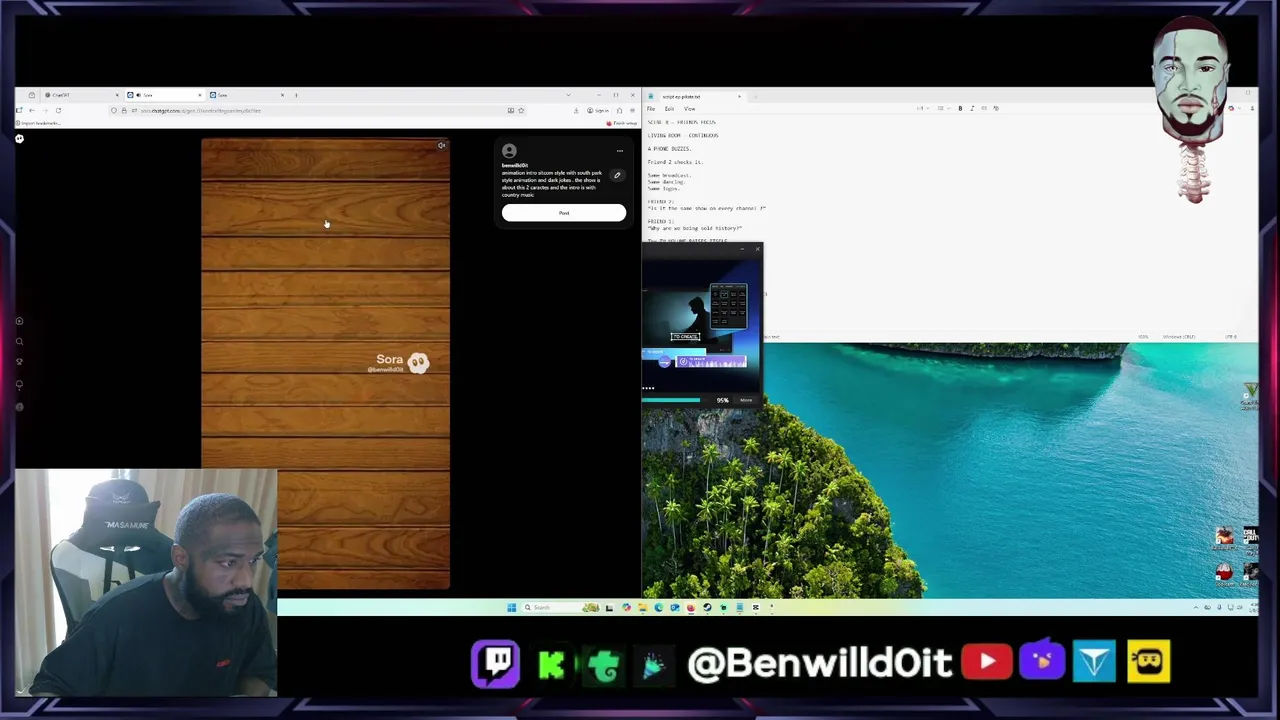Clear formatting in Notepad toolbar
1280x720 pixels.
(995, 108)
